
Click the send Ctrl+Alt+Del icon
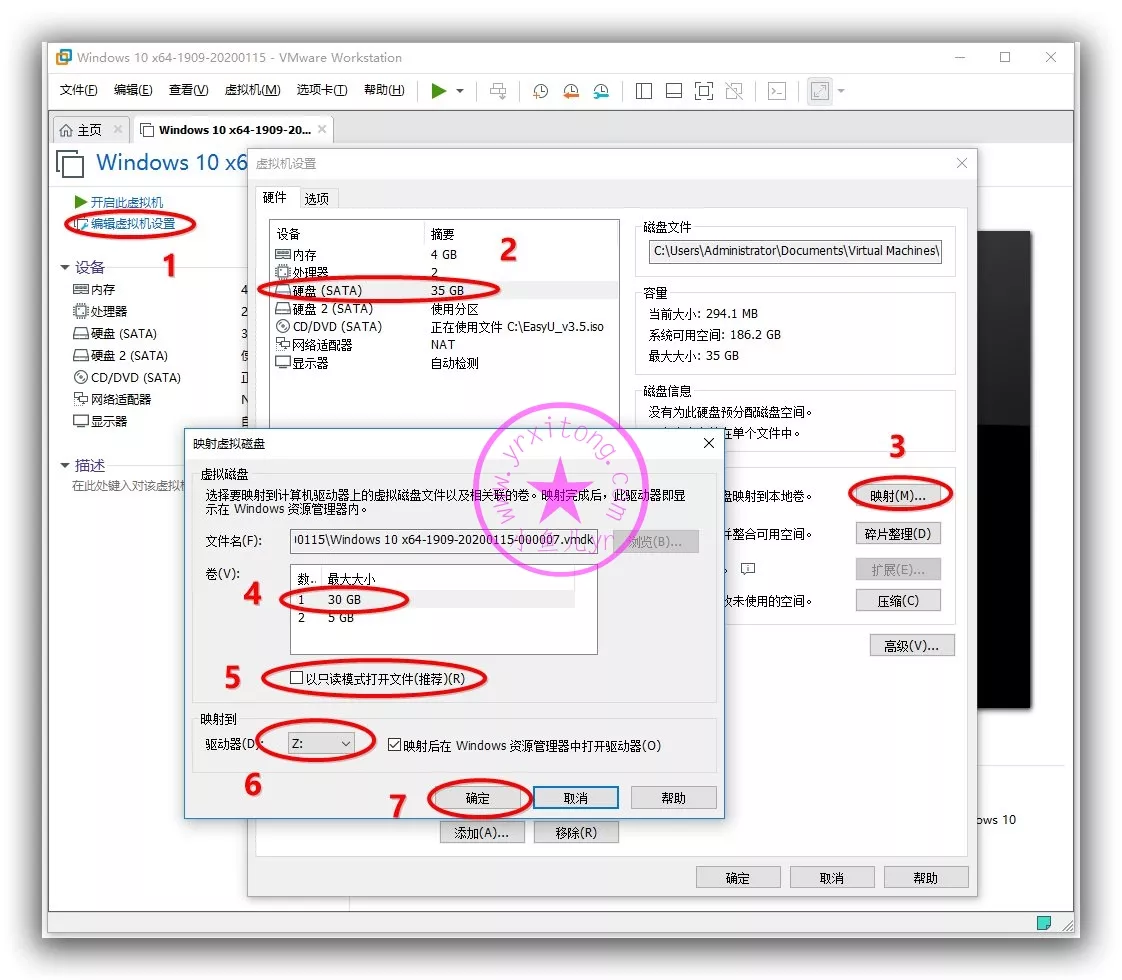[498, 91]
